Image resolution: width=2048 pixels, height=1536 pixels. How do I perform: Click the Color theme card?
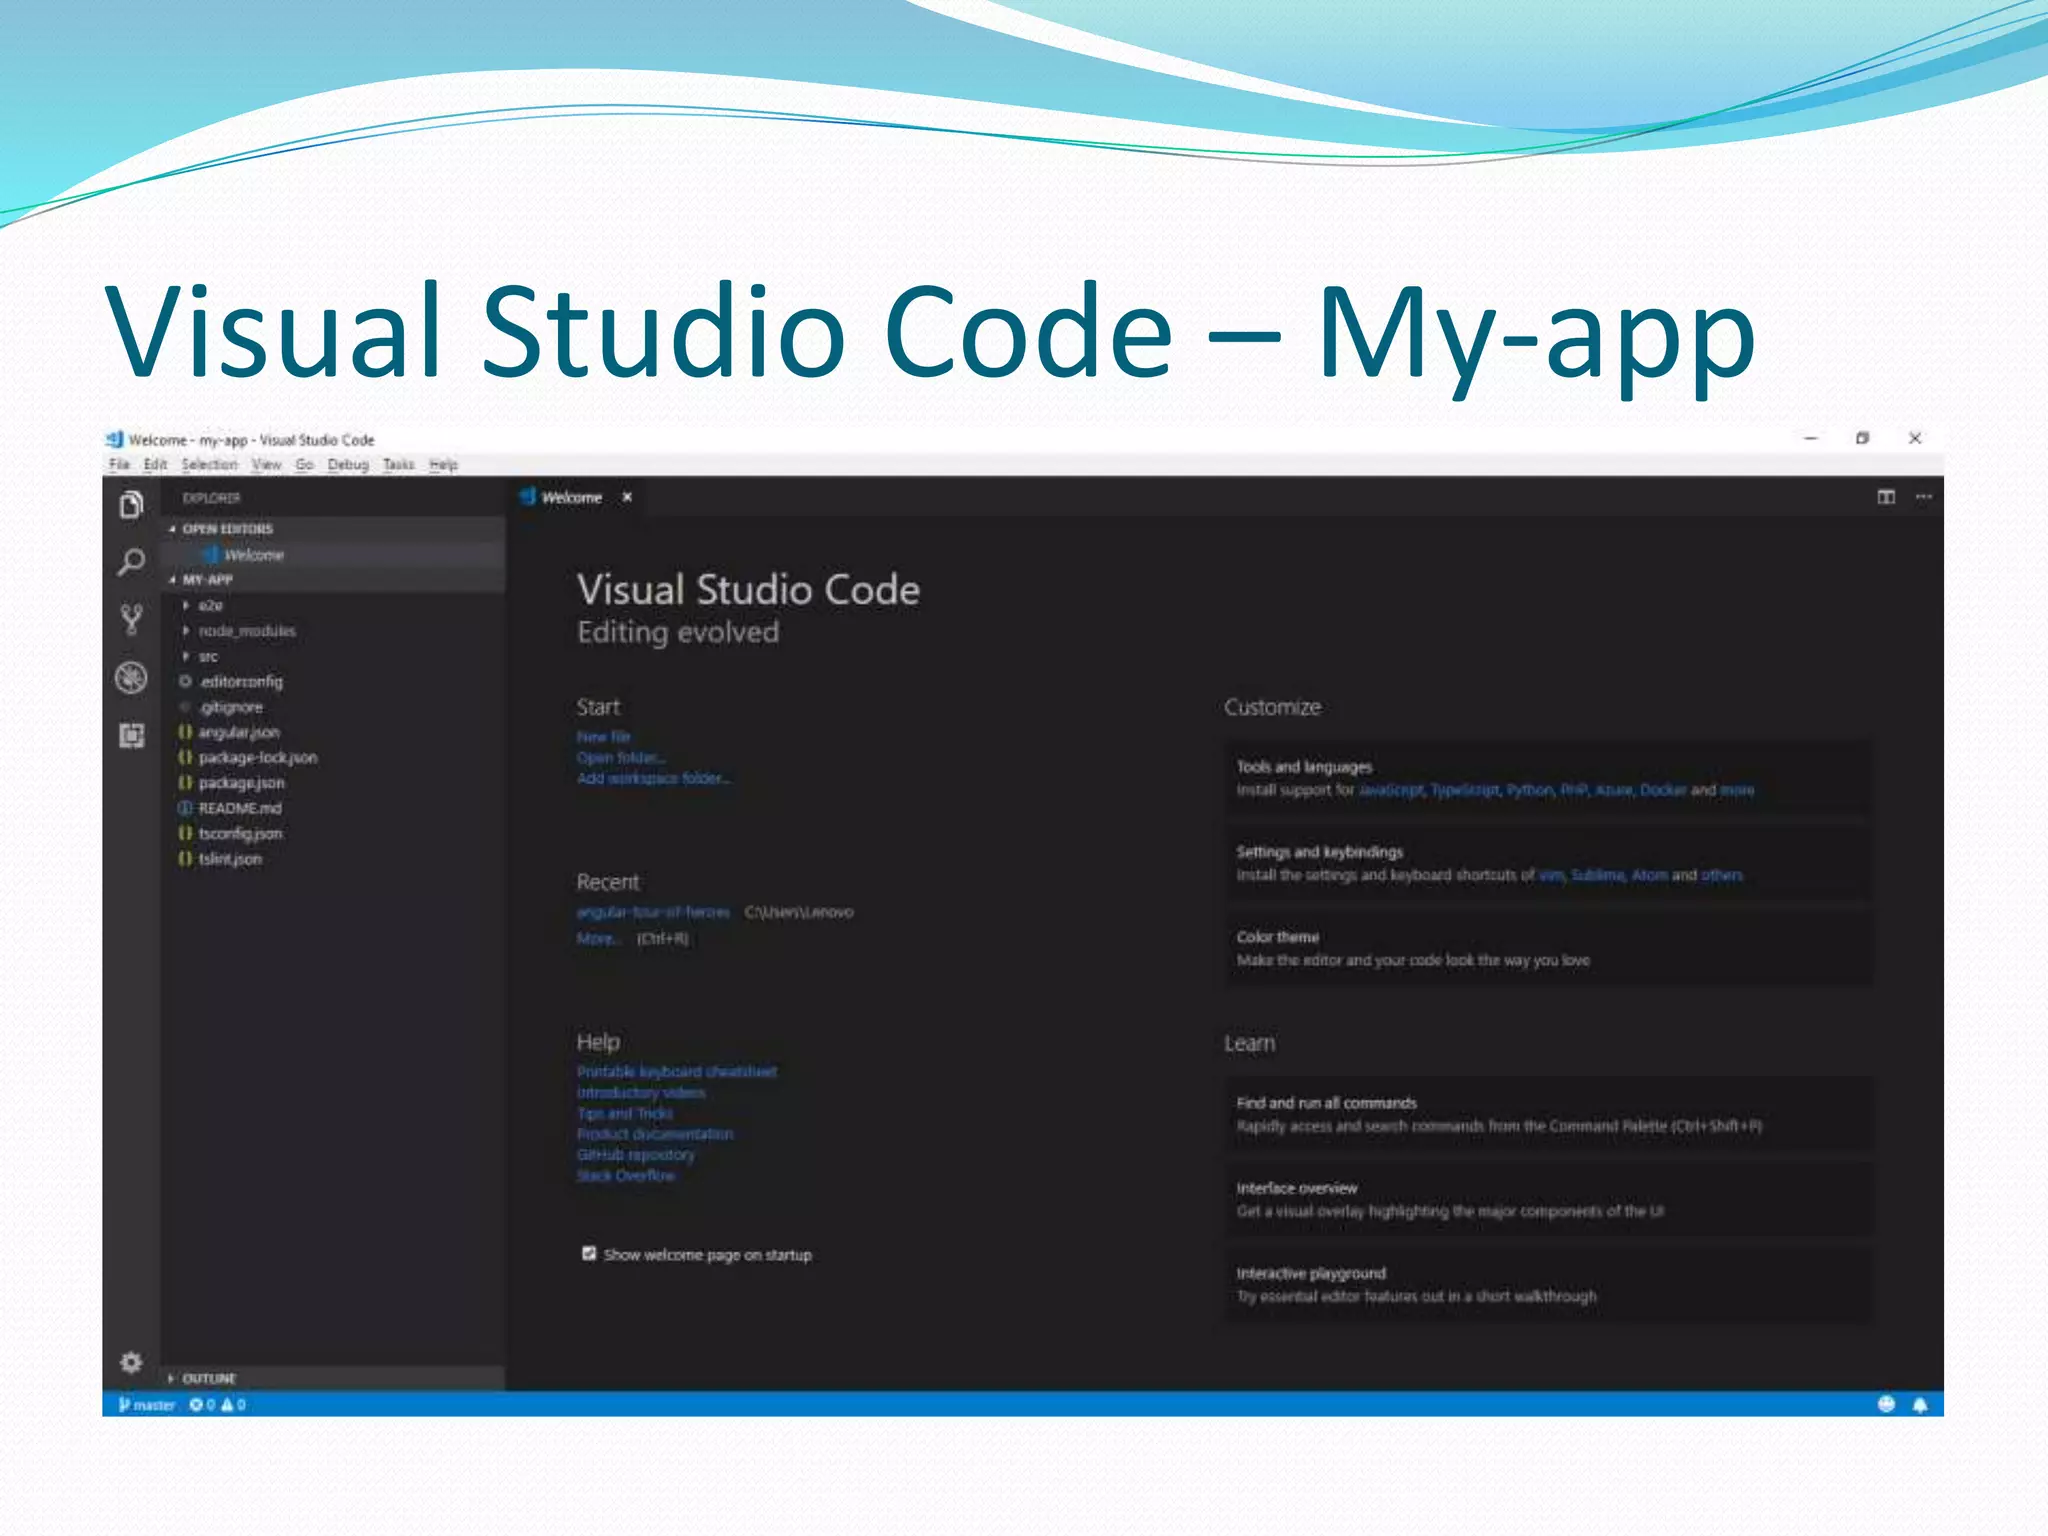[x=1548, y=948]
